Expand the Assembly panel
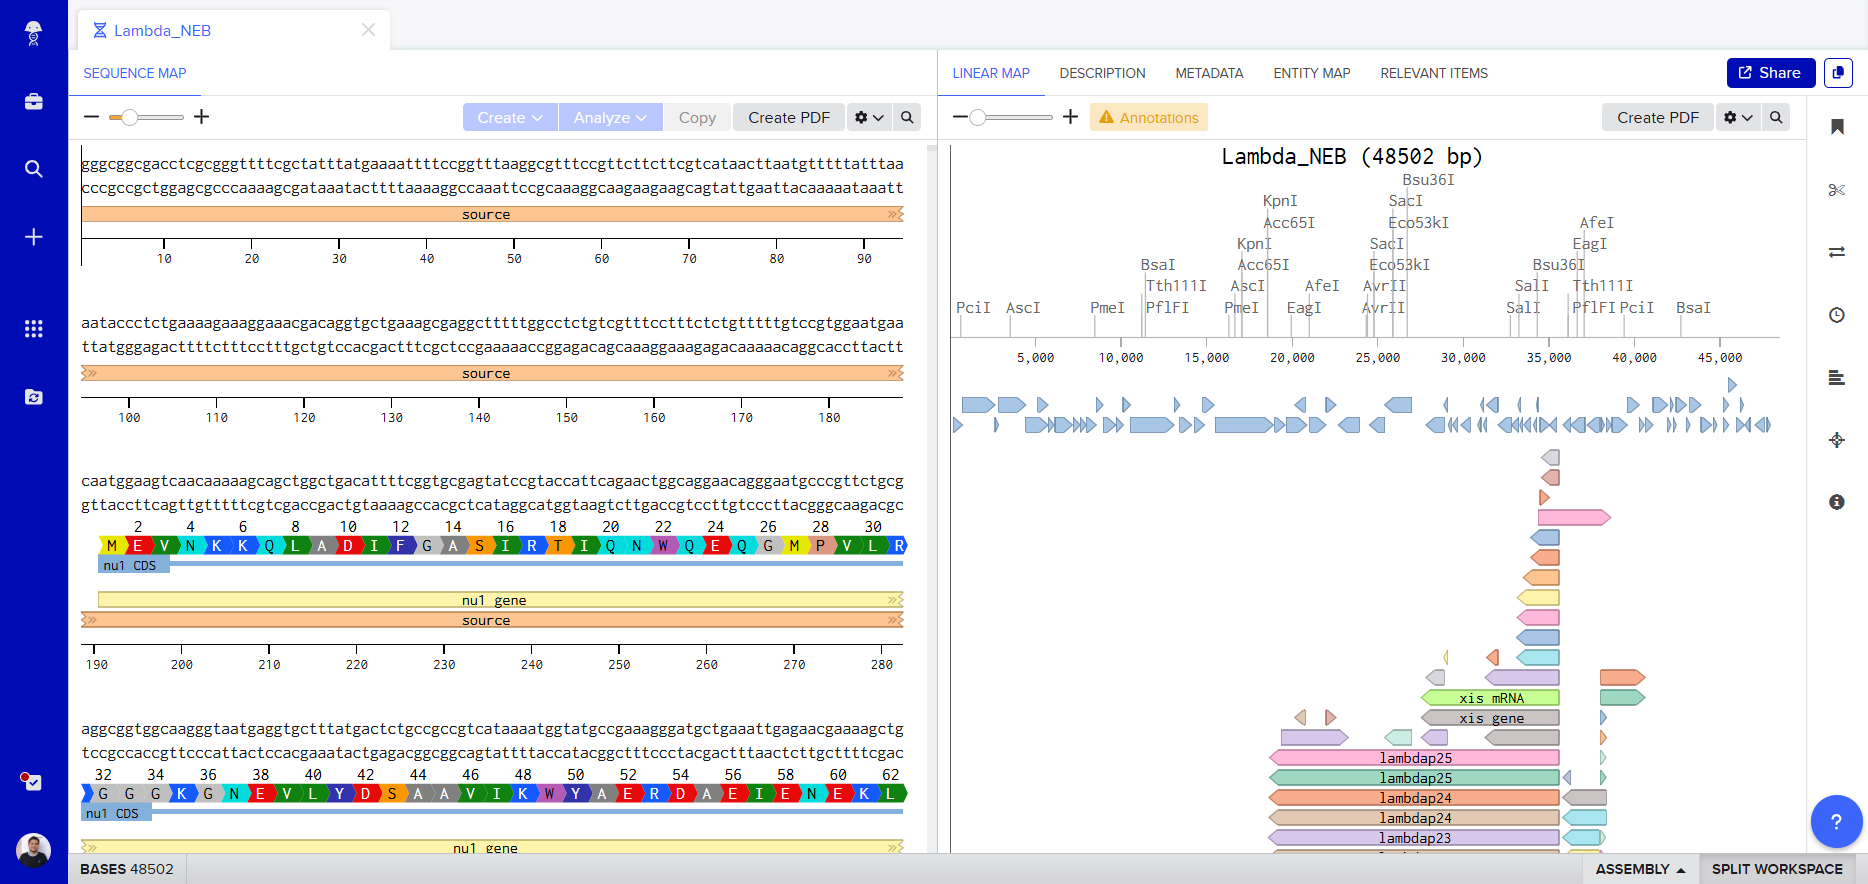 click(x=1639, y=869)
